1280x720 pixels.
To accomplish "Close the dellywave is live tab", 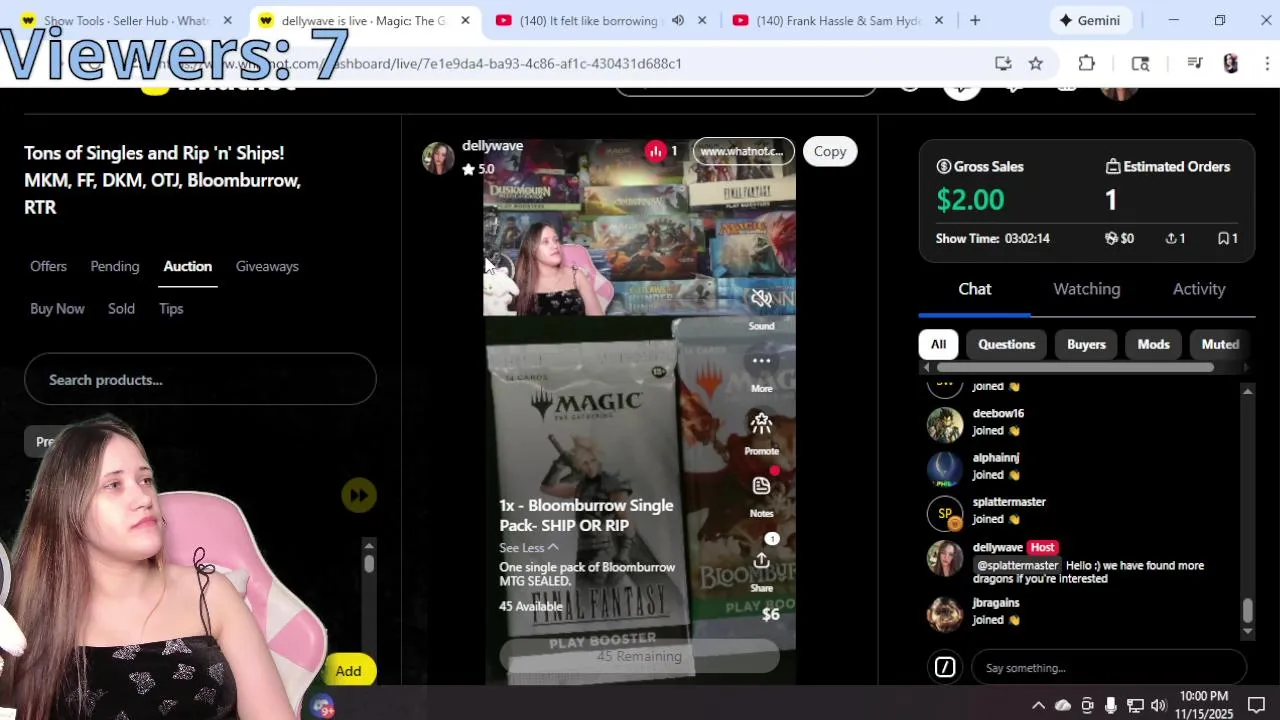I will [x=465, y=20].
